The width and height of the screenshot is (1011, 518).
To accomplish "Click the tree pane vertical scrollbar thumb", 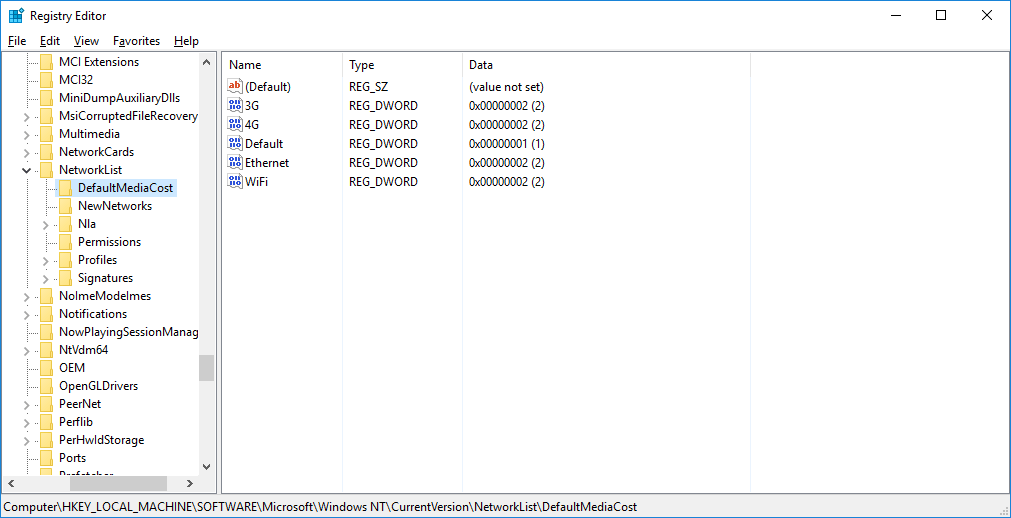I will coord(206,368).
